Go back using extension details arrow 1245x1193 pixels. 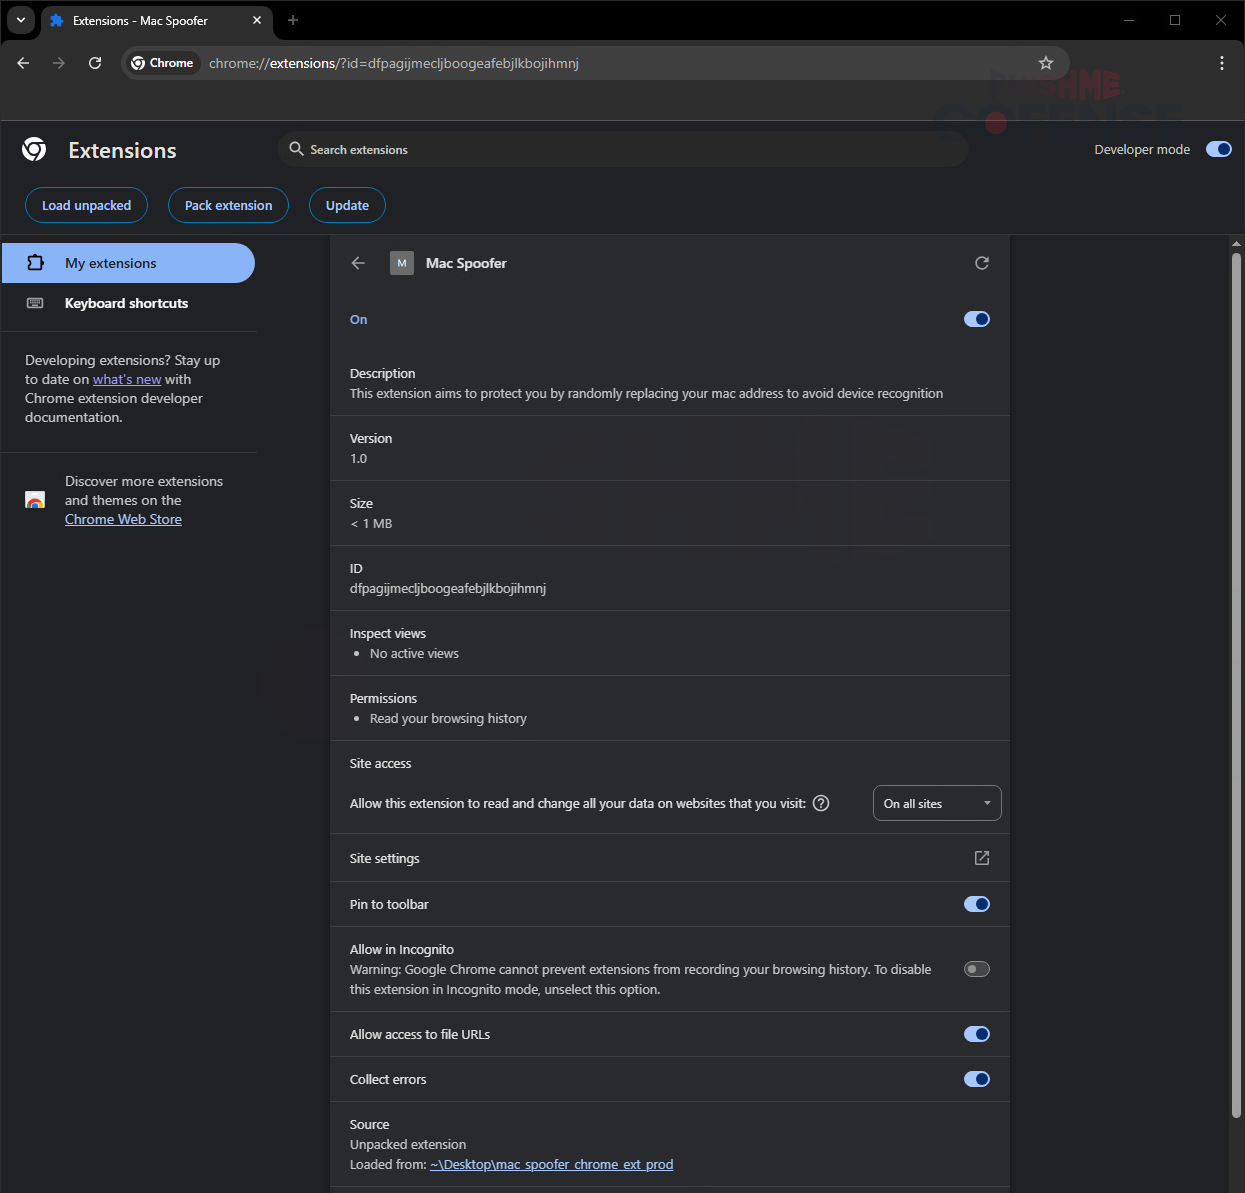point(359,263)
